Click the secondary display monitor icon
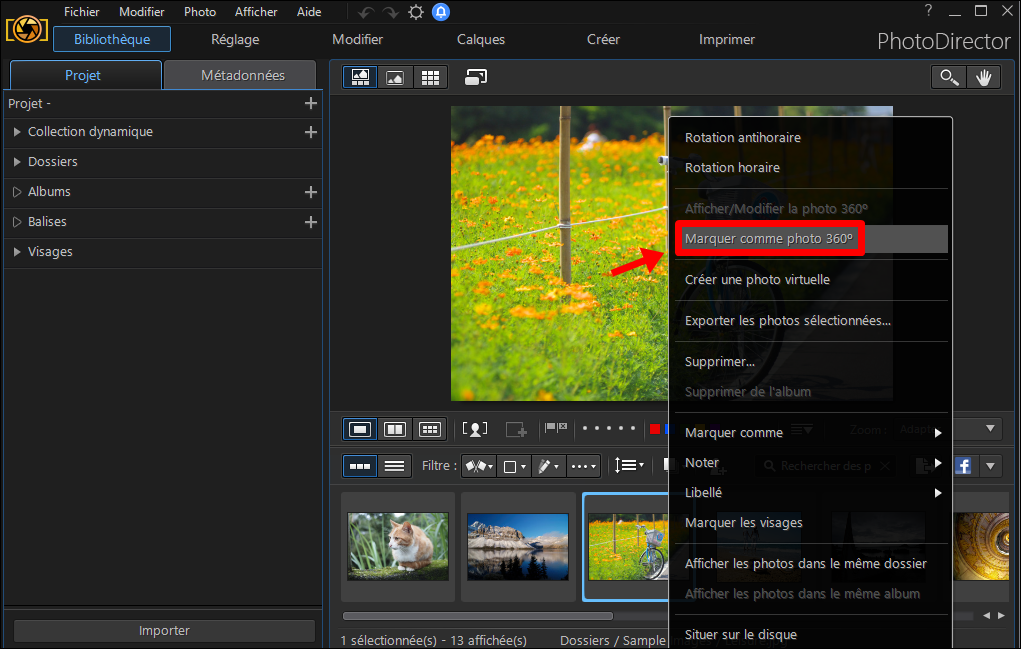Screen dimensions: 1021x649 coord(476,77)
